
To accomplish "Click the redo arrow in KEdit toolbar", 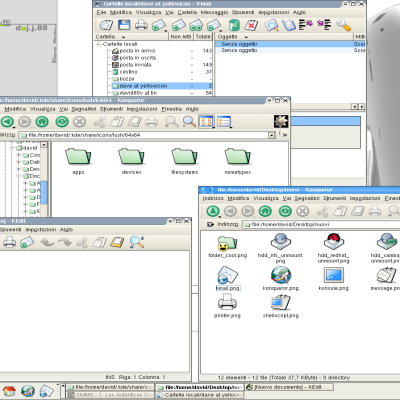I will pos(65,242).
